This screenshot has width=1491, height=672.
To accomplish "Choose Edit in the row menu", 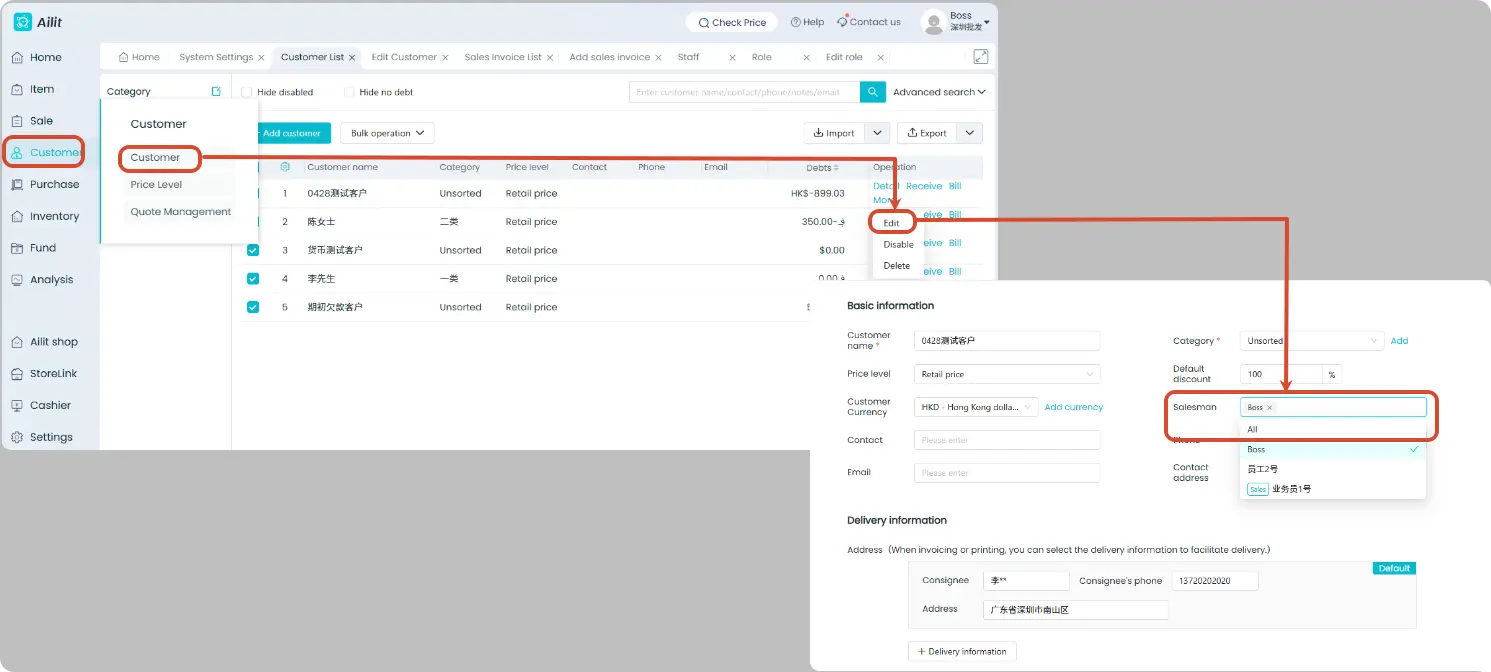I will (891, 223).
